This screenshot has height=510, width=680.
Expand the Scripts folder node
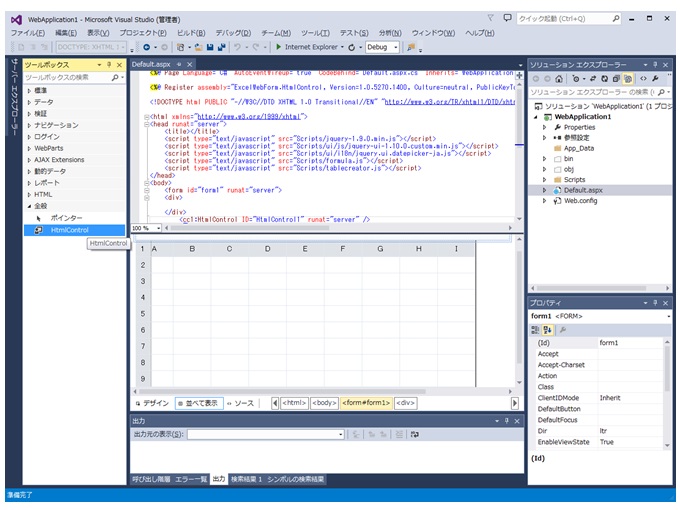click(544, 180)
